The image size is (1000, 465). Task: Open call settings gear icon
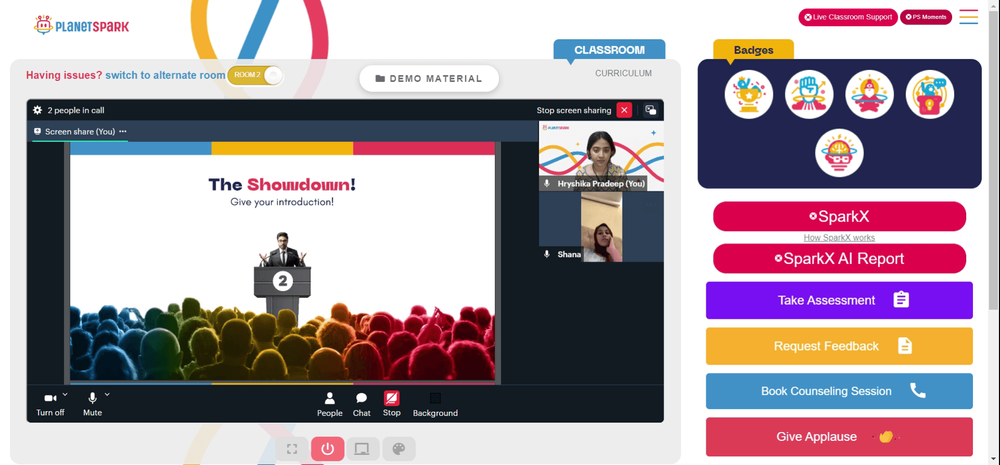[x=38, y=110]
